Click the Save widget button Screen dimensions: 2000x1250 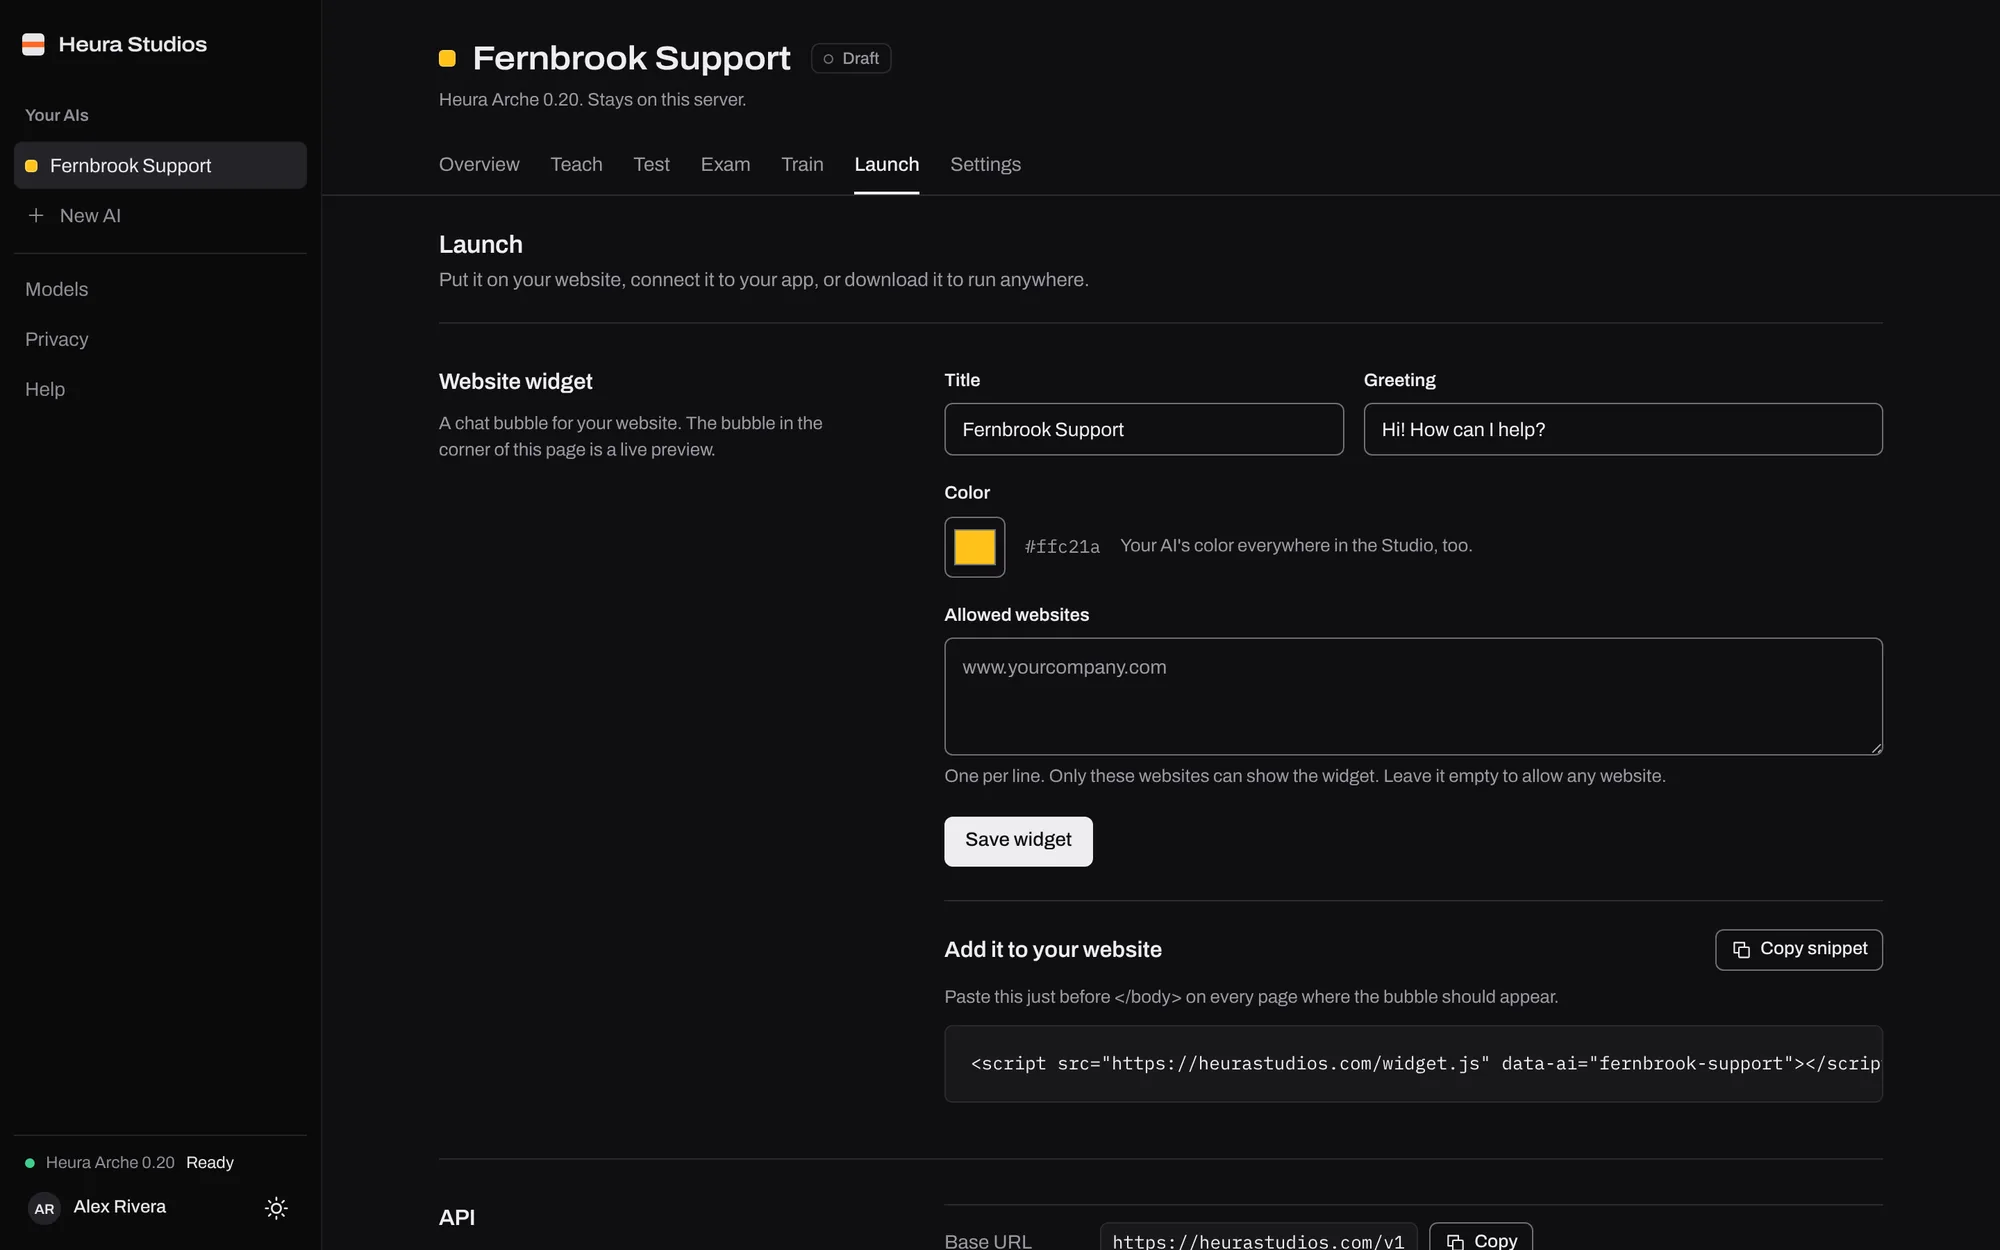click(x=1018, y=841)
